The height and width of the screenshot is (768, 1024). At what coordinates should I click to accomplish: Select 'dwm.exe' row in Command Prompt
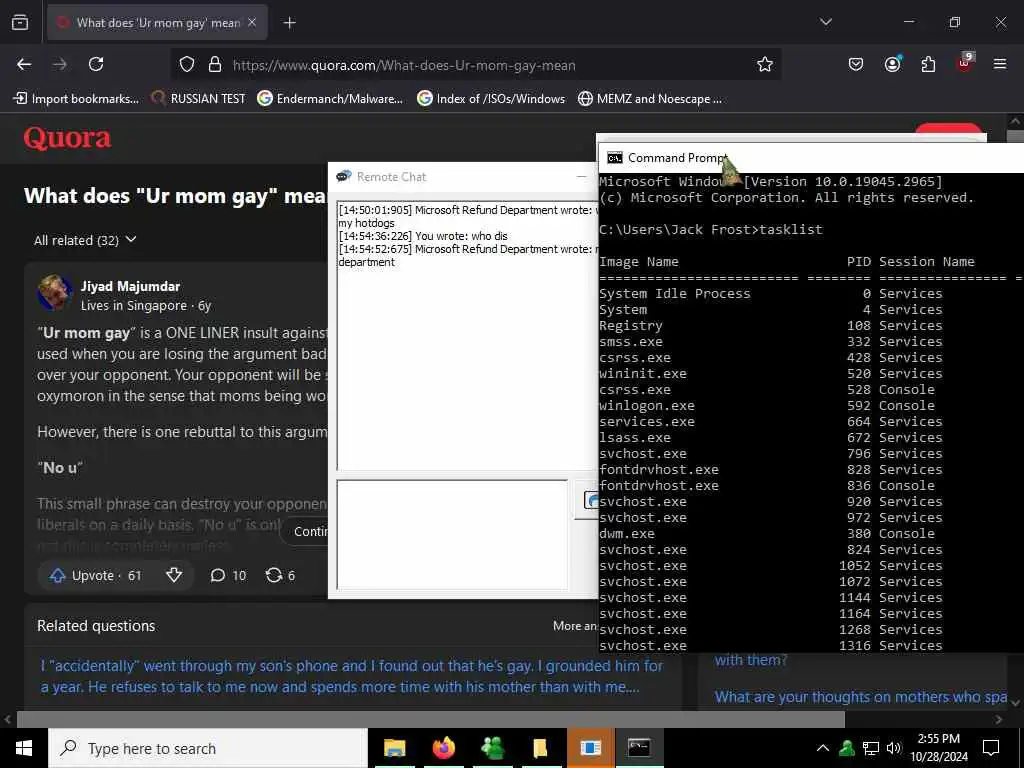(x=767, y=534)
